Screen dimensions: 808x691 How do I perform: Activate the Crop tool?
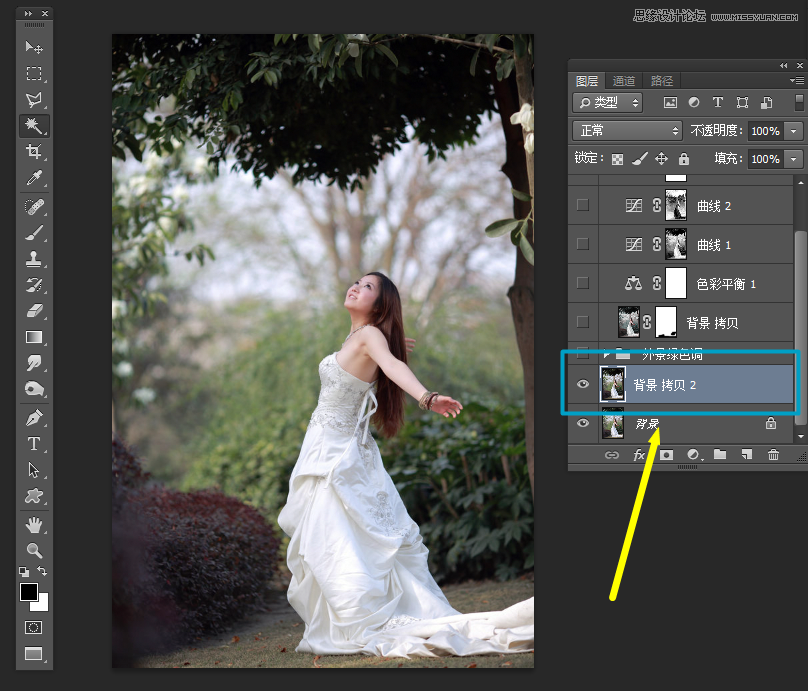[x=33, y=151]
